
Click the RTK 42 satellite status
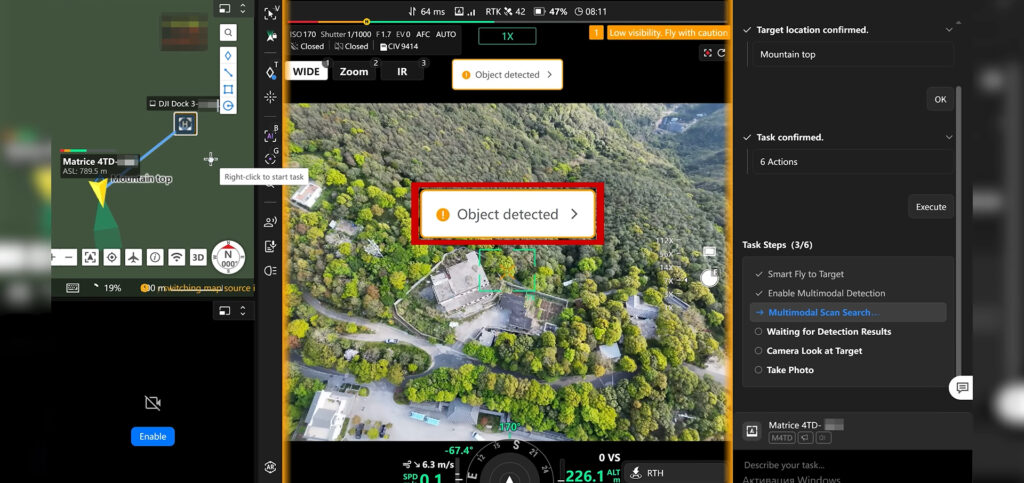point(505,12)
